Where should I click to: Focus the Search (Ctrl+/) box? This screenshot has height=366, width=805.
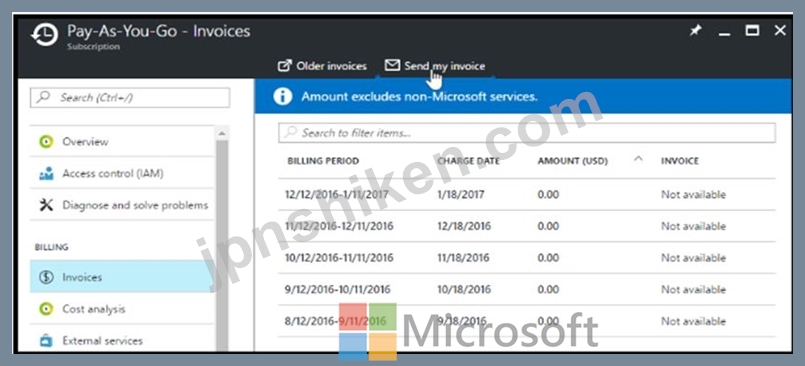pyautogui.click(x=130, y=98)
